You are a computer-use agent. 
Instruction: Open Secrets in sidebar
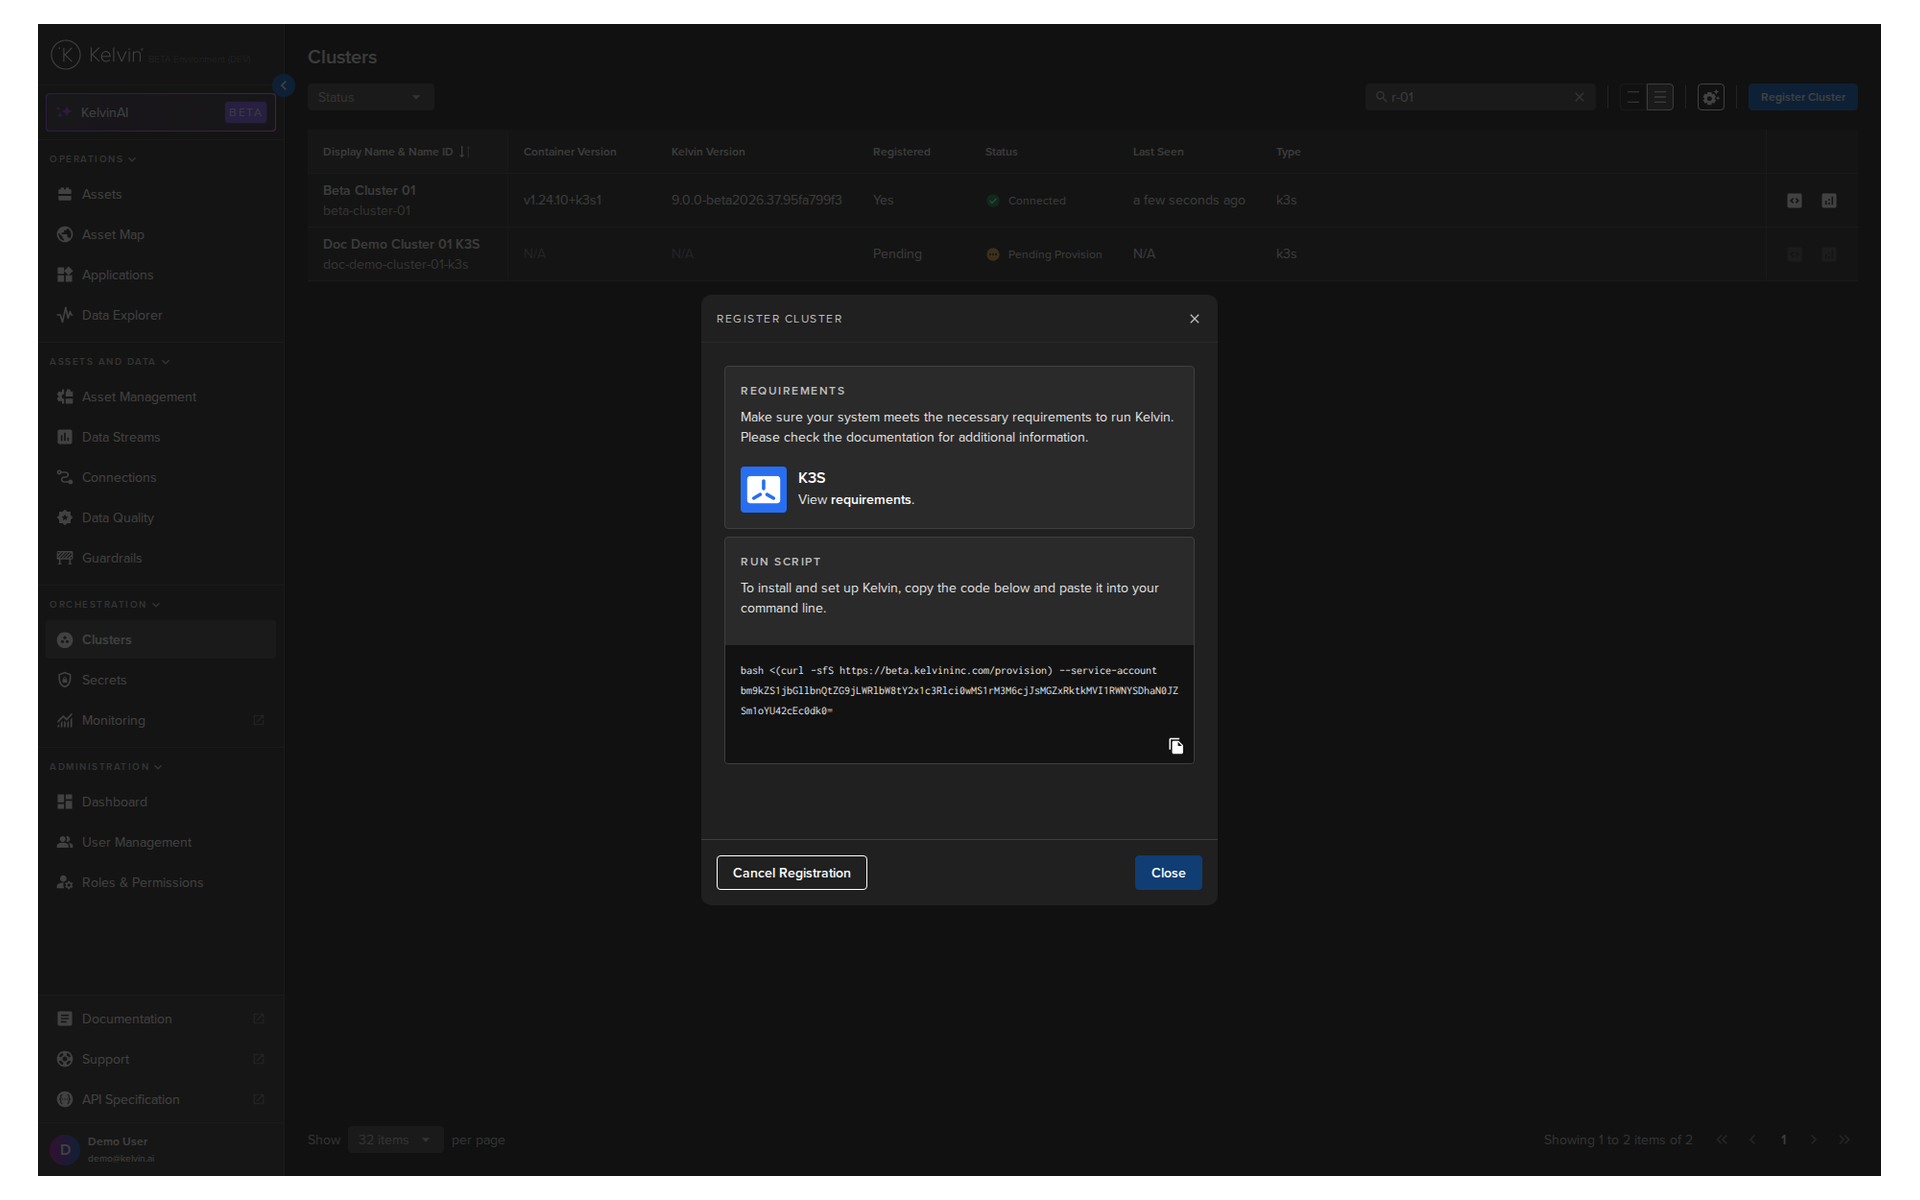point(104,680)
